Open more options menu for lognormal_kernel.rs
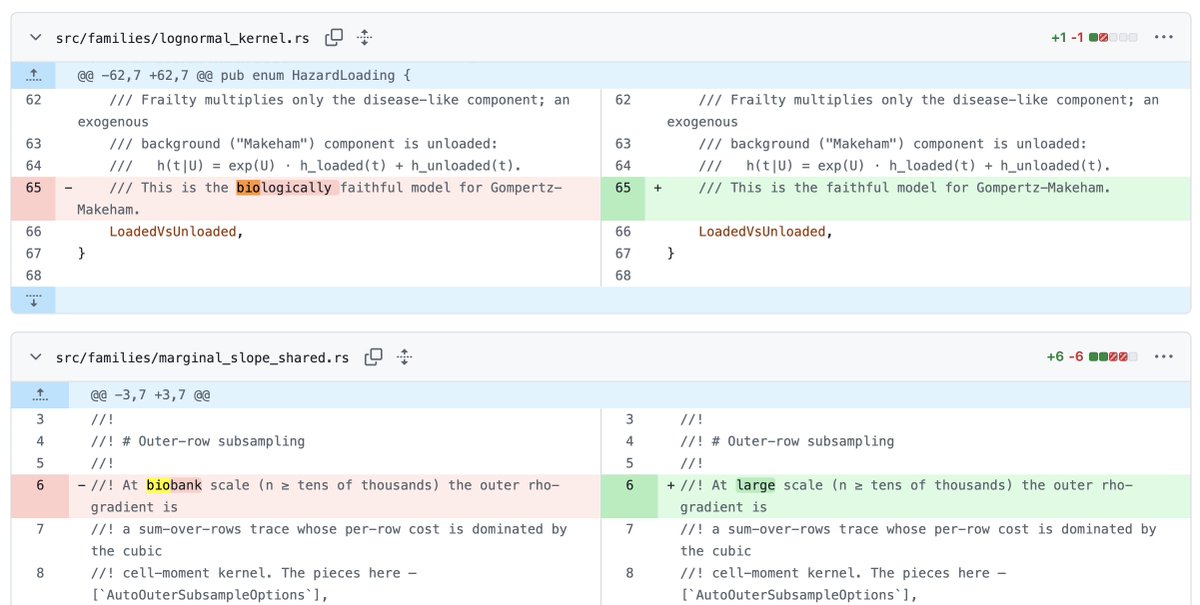This screenshot has height=605, width=1200. click(x=1163, y=37)
